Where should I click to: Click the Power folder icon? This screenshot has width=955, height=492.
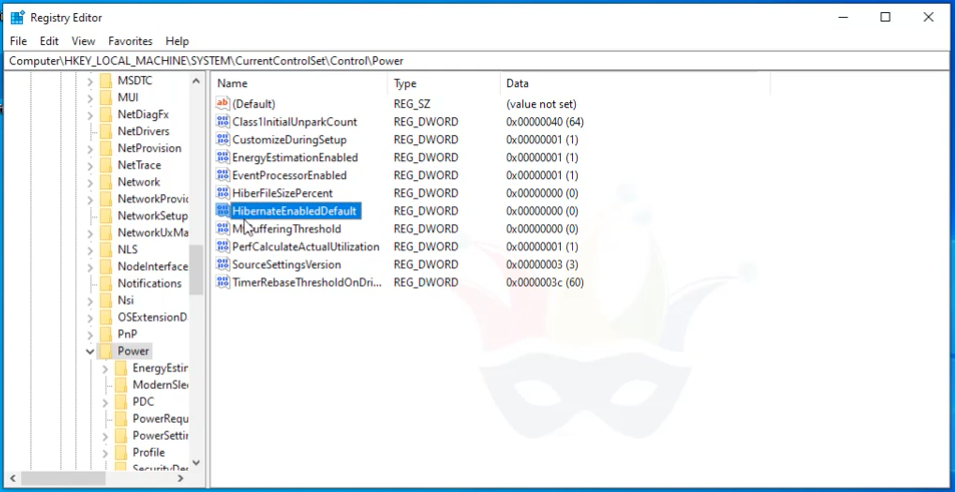click(x=107, y=351)
